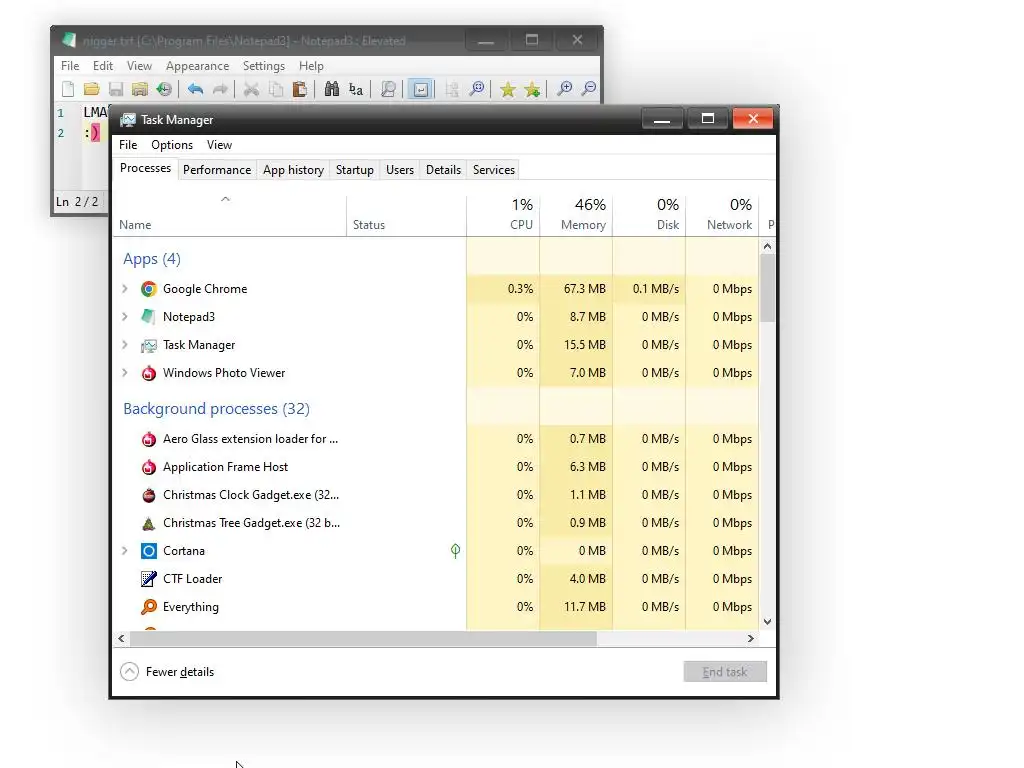Click the Favorites star icon in Notepad3

[x=507, y=89]
